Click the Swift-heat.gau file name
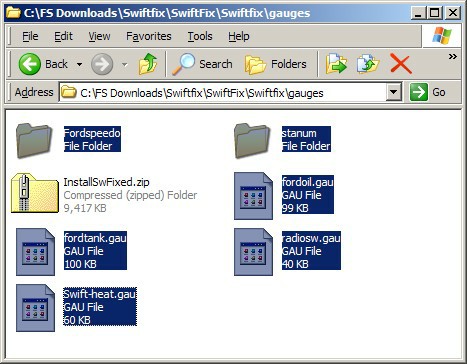 100,294
